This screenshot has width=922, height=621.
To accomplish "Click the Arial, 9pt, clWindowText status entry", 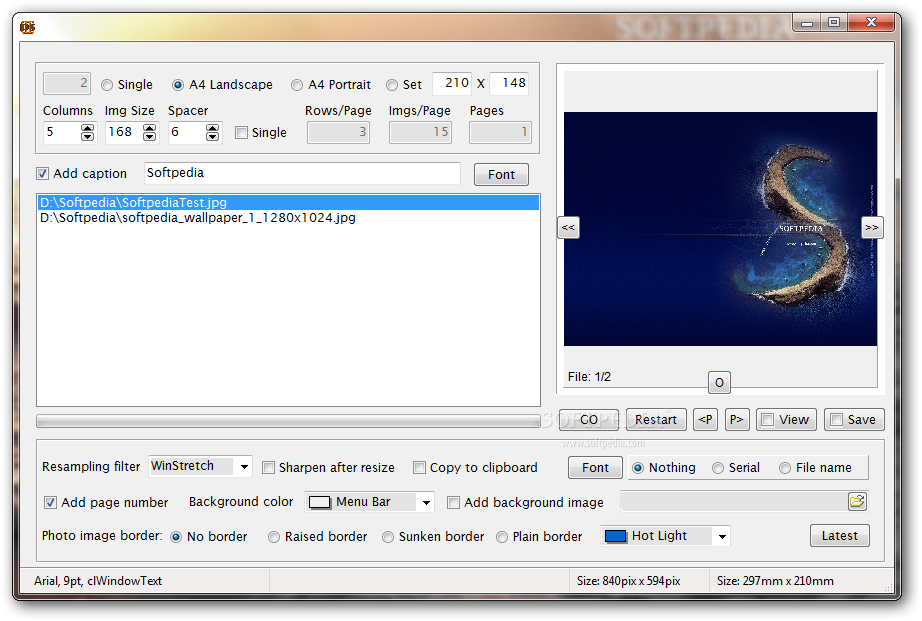I will (98, 581).
